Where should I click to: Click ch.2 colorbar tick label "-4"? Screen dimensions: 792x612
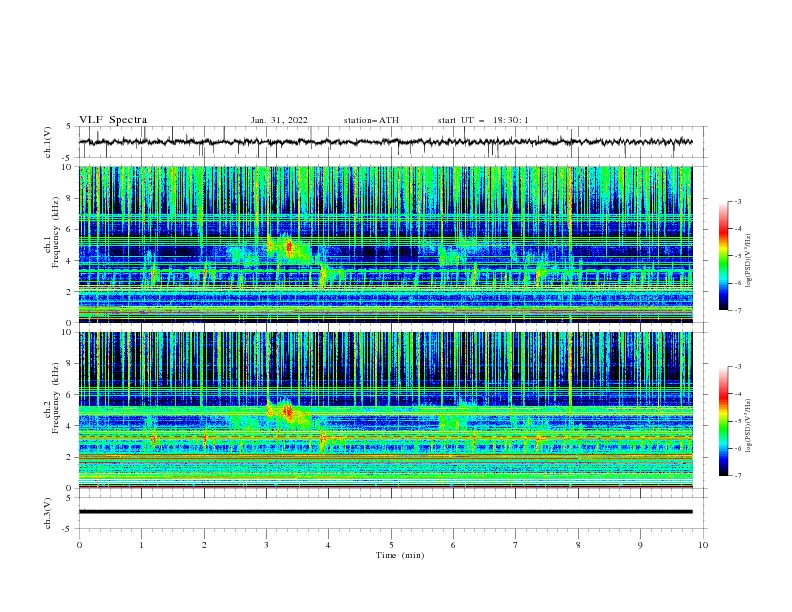click(738, 394)
